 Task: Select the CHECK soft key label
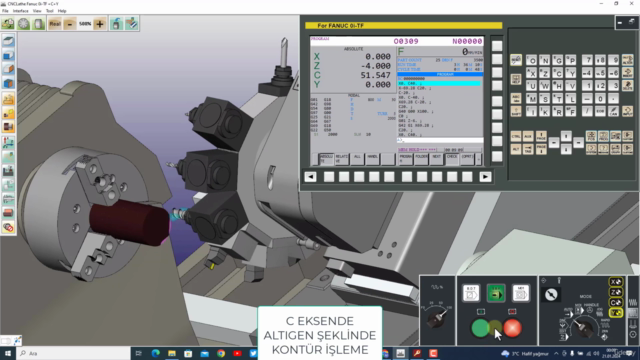452,159
